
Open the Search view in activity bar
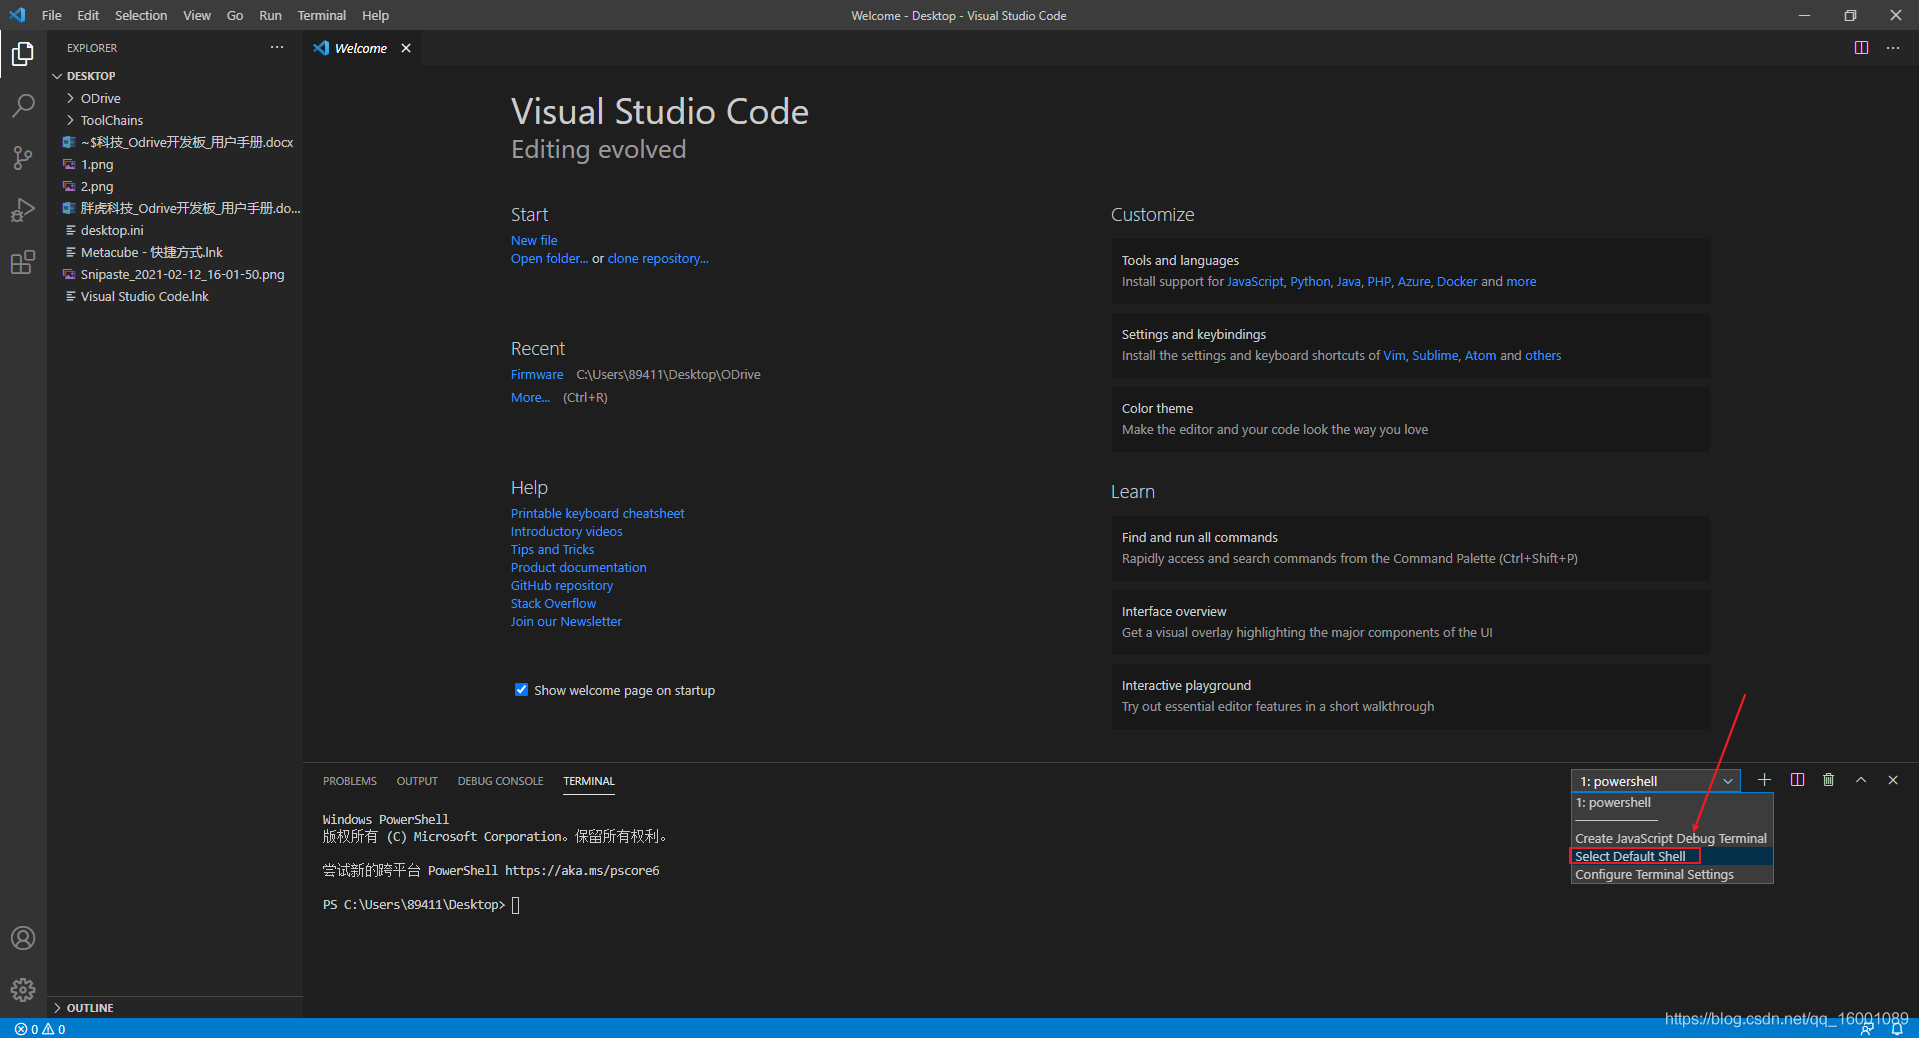[x=23, y=105]
